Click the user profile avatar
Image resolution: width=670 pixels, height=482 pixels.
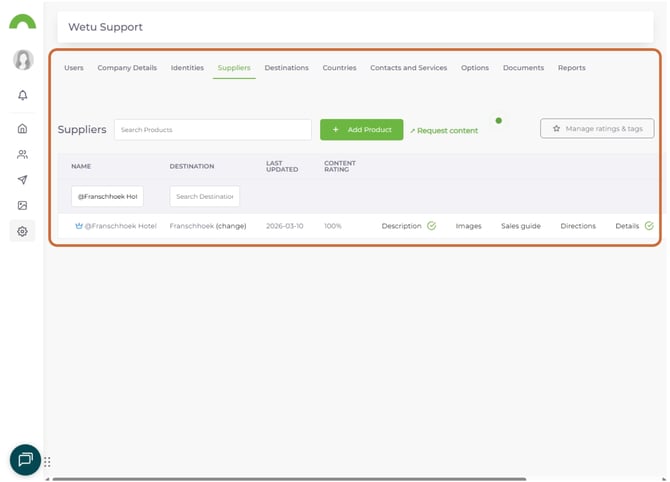(x=22, y=60)
